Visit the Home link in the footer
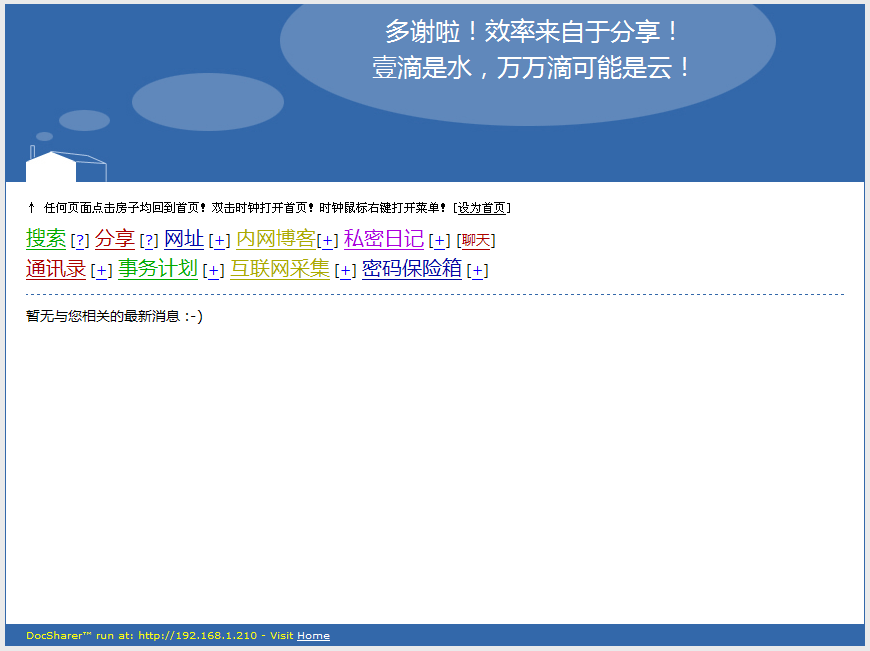 coord(313,635)
